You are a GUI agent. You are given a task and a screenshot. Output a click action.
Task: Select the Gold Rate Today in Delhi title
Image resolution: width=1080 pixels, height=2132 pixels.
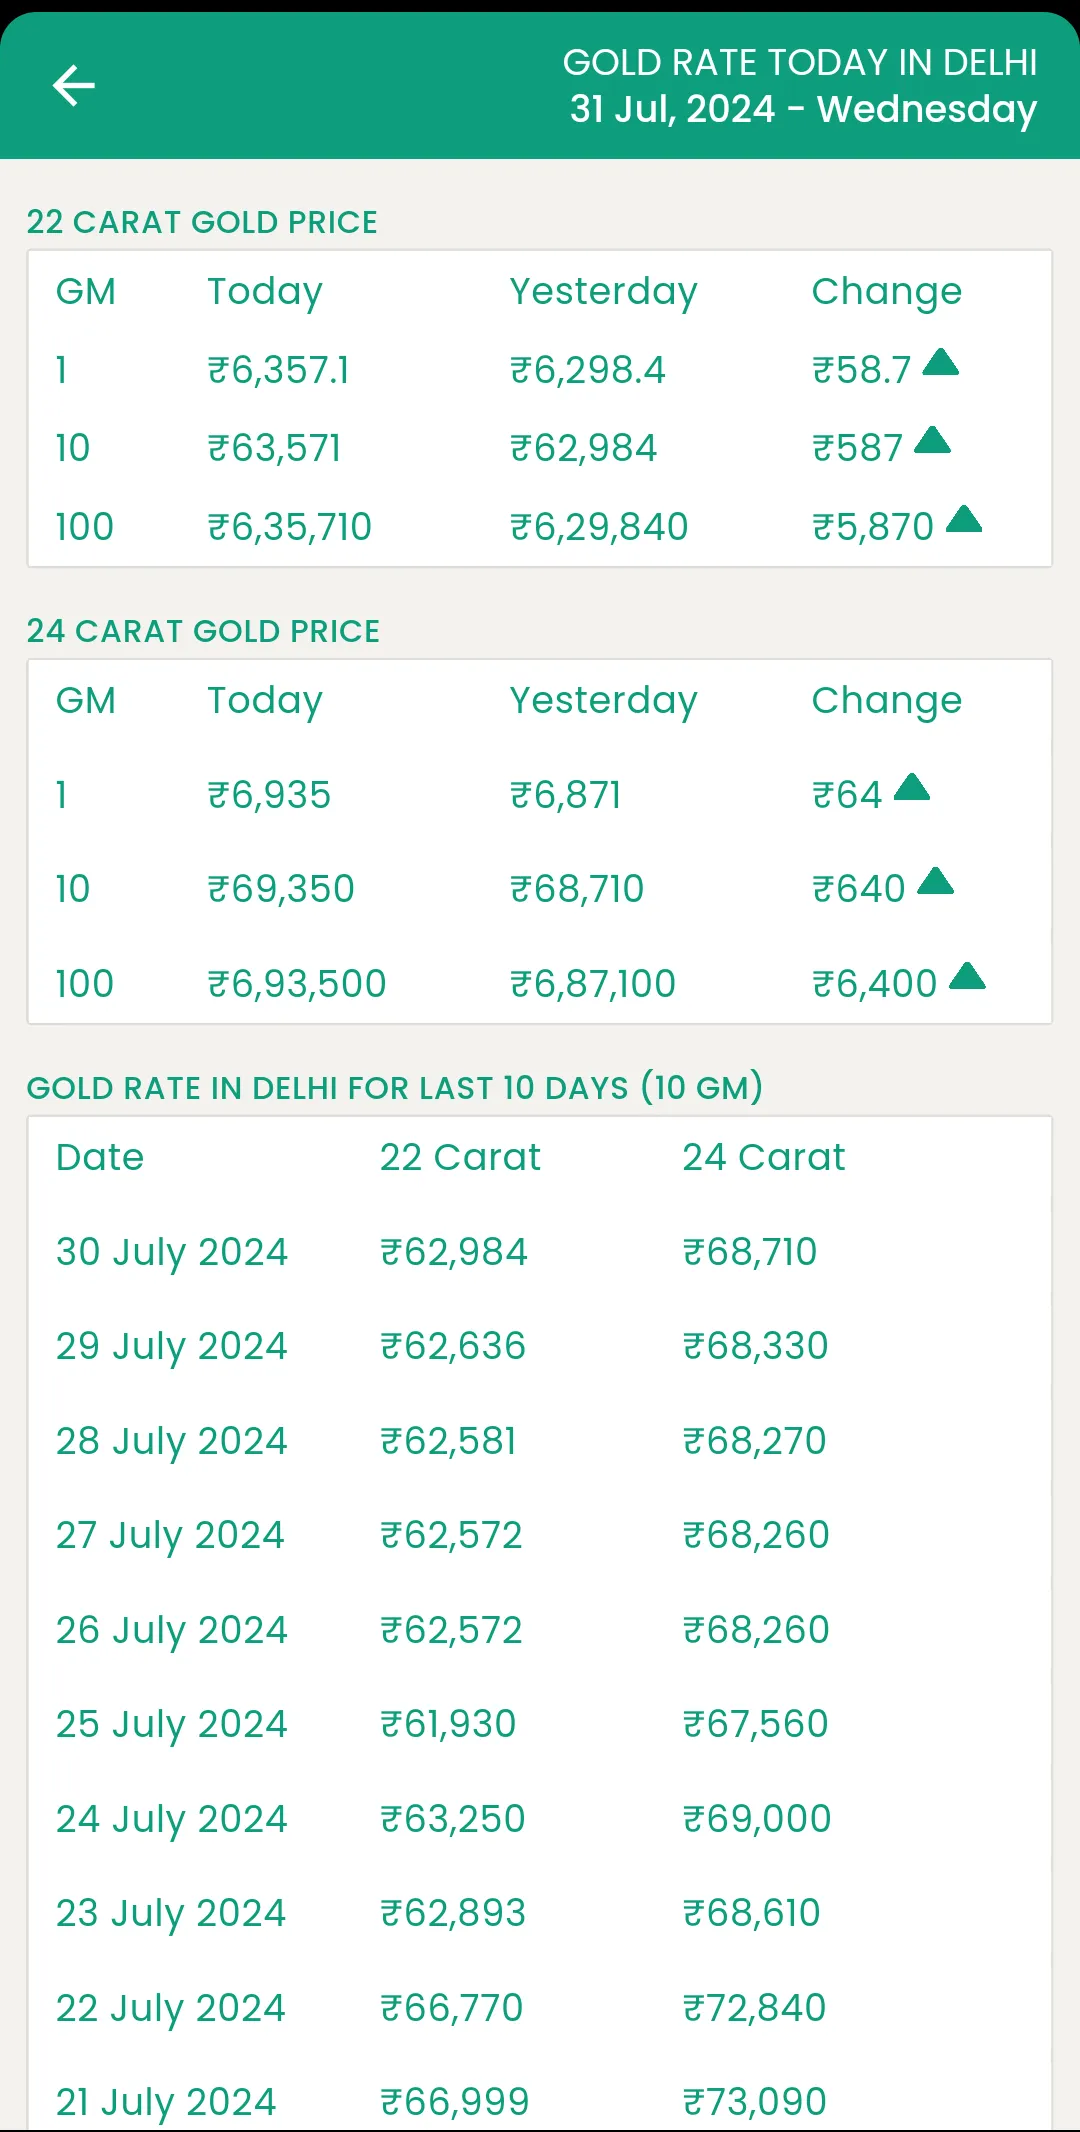pyautogui.click(x=800, y=62)
